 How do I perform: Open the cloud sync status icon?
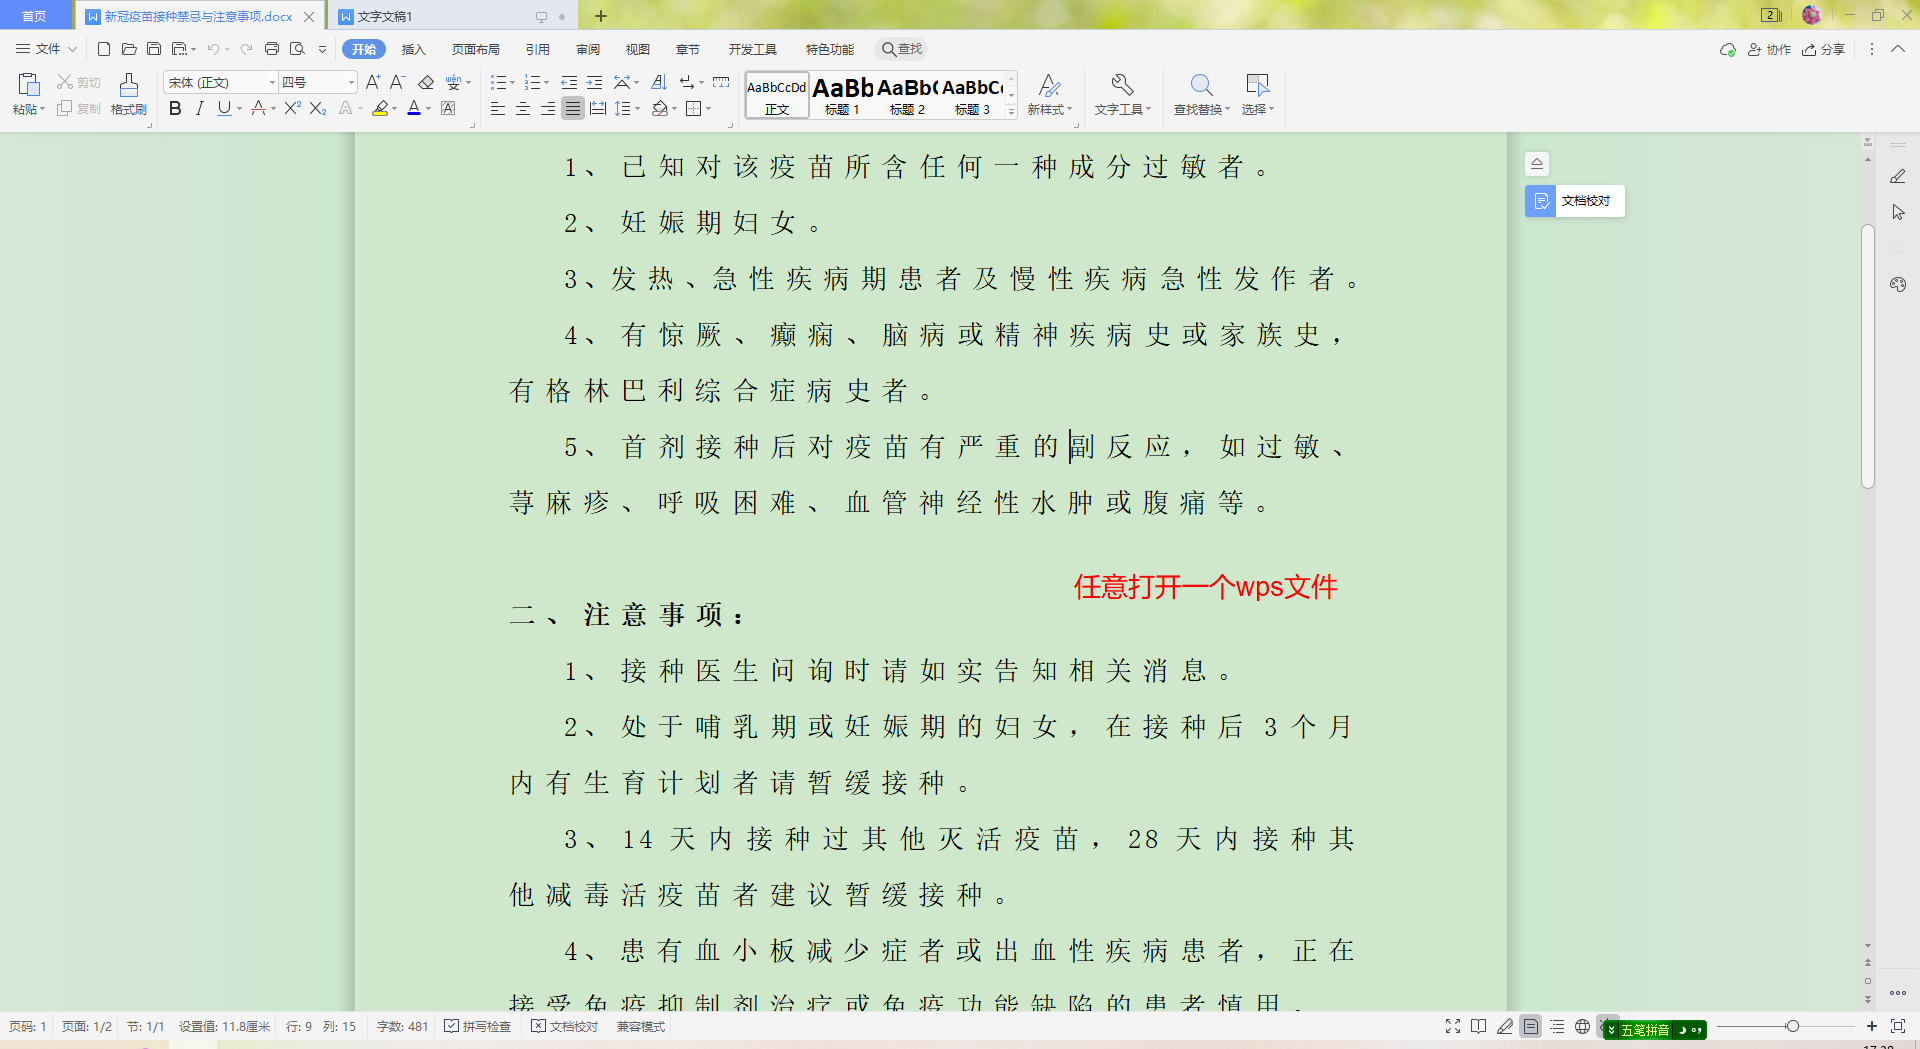coord(1727,49)
